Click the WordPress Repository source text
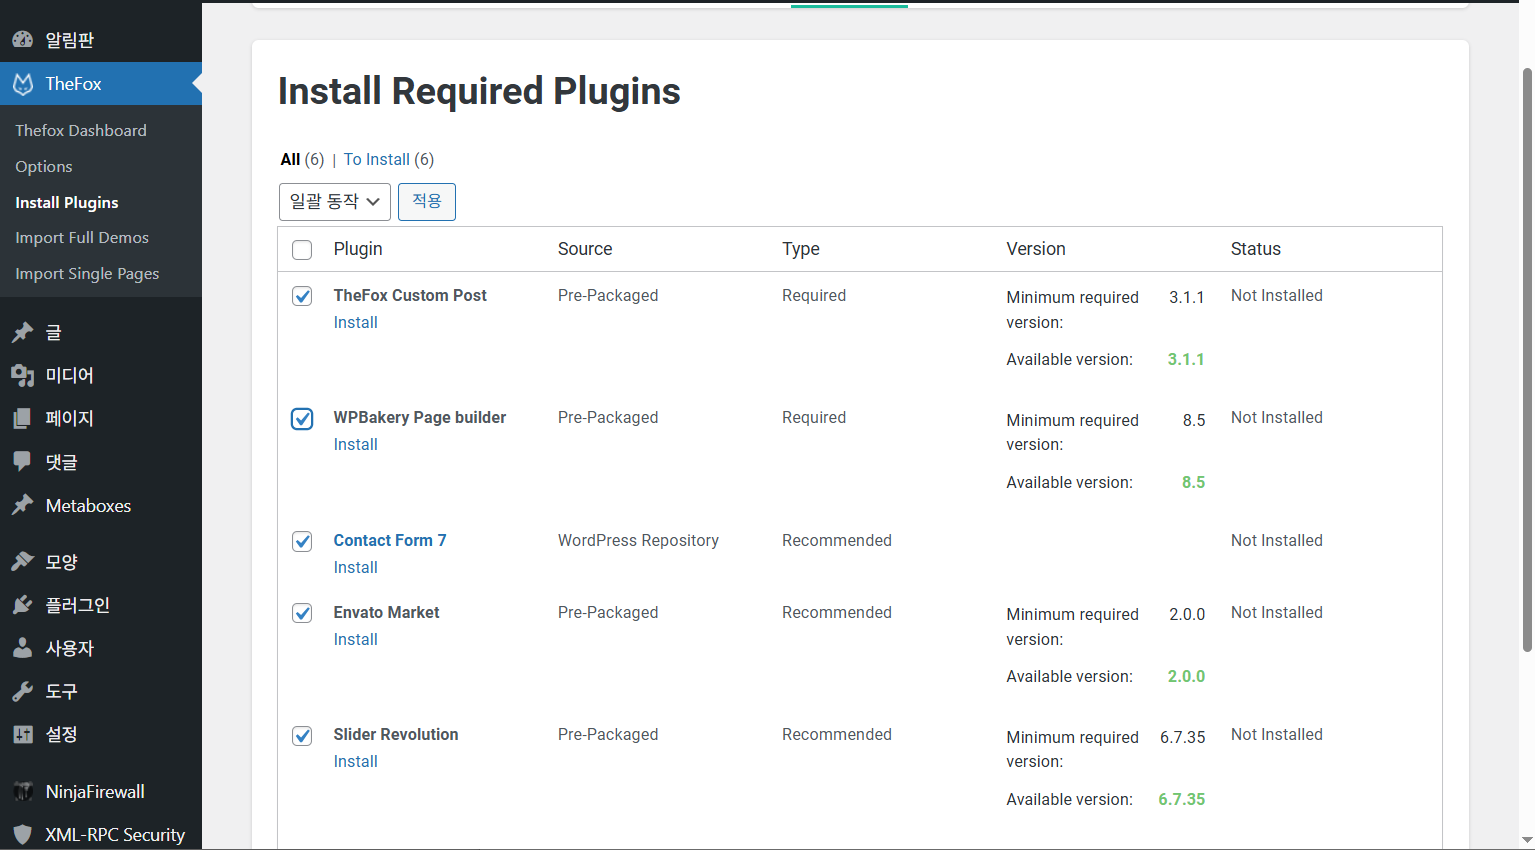 coord(638,540)
